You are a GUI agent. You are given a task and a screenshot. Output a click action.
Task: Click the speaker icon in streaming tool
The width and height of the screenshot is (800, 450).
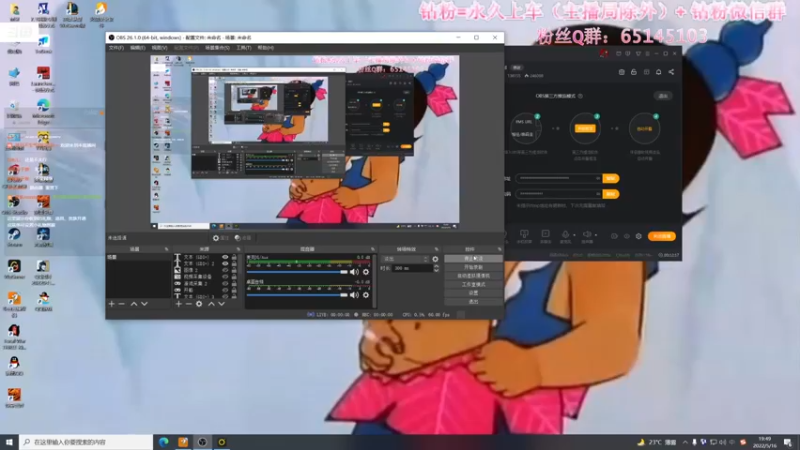pos(587,234)
